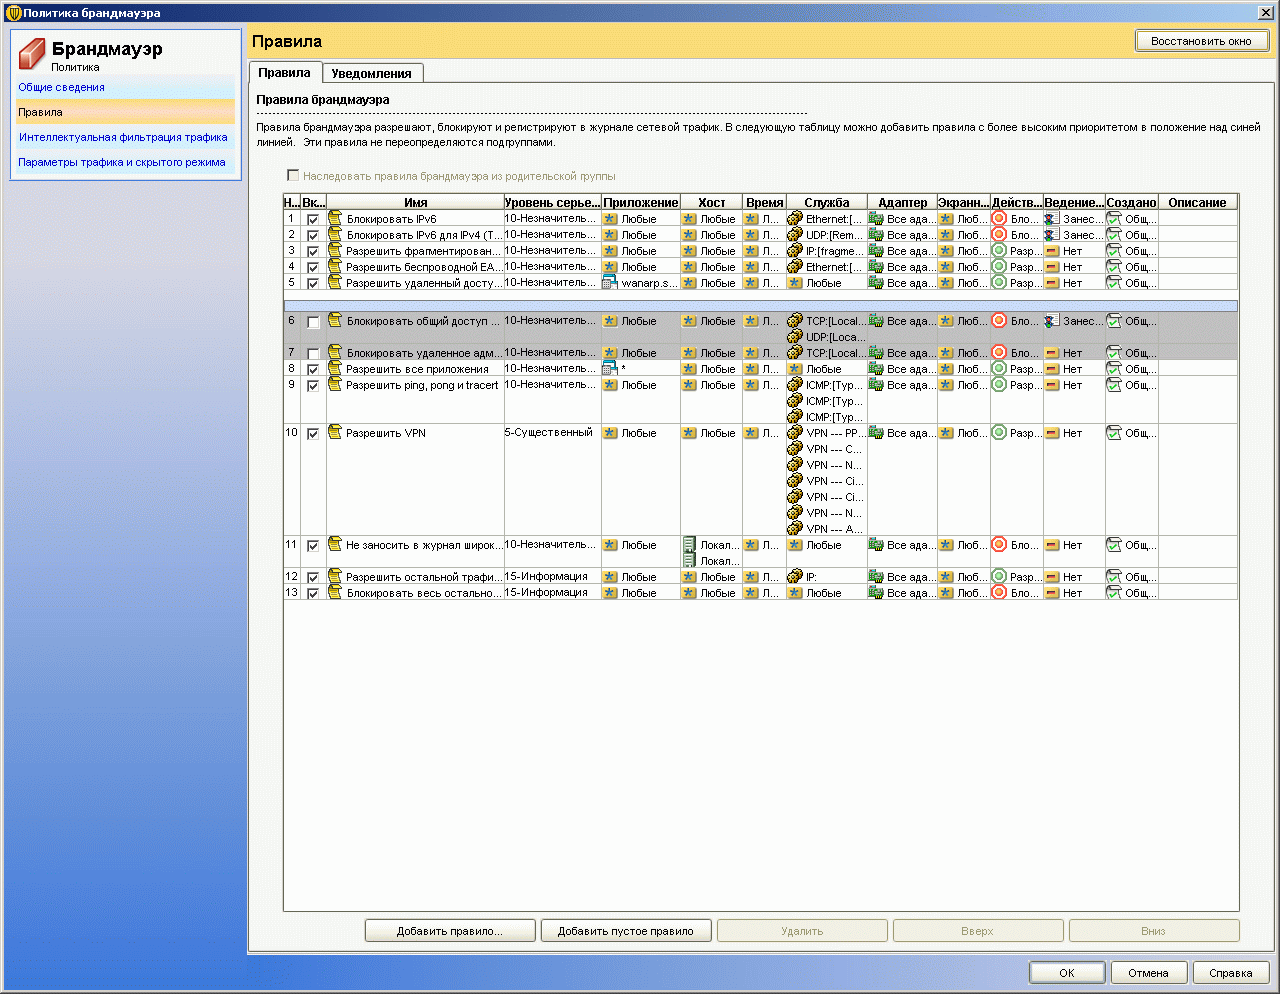
Task: Confirm the dialog with OK
Action: (1067, 973)
